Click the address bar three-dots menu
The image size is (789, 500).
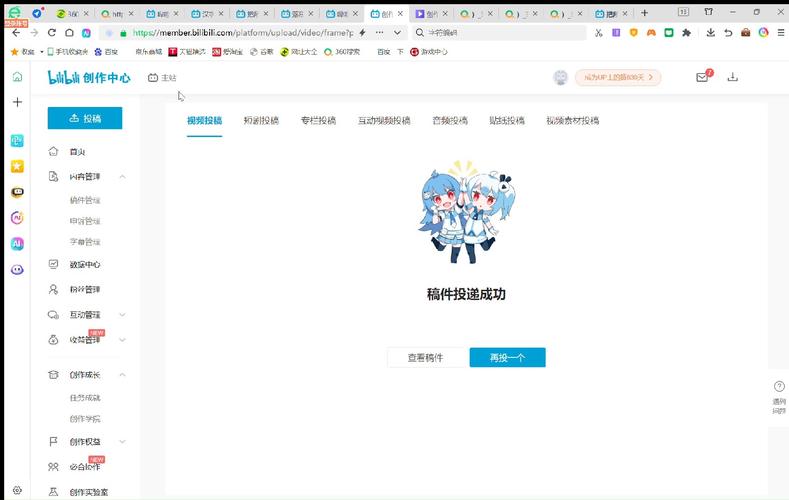tap(379, 32)
